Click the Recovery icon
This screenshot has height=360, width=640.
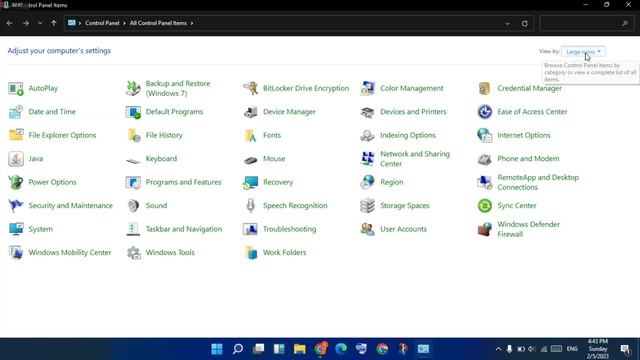(x=251, y=182)
